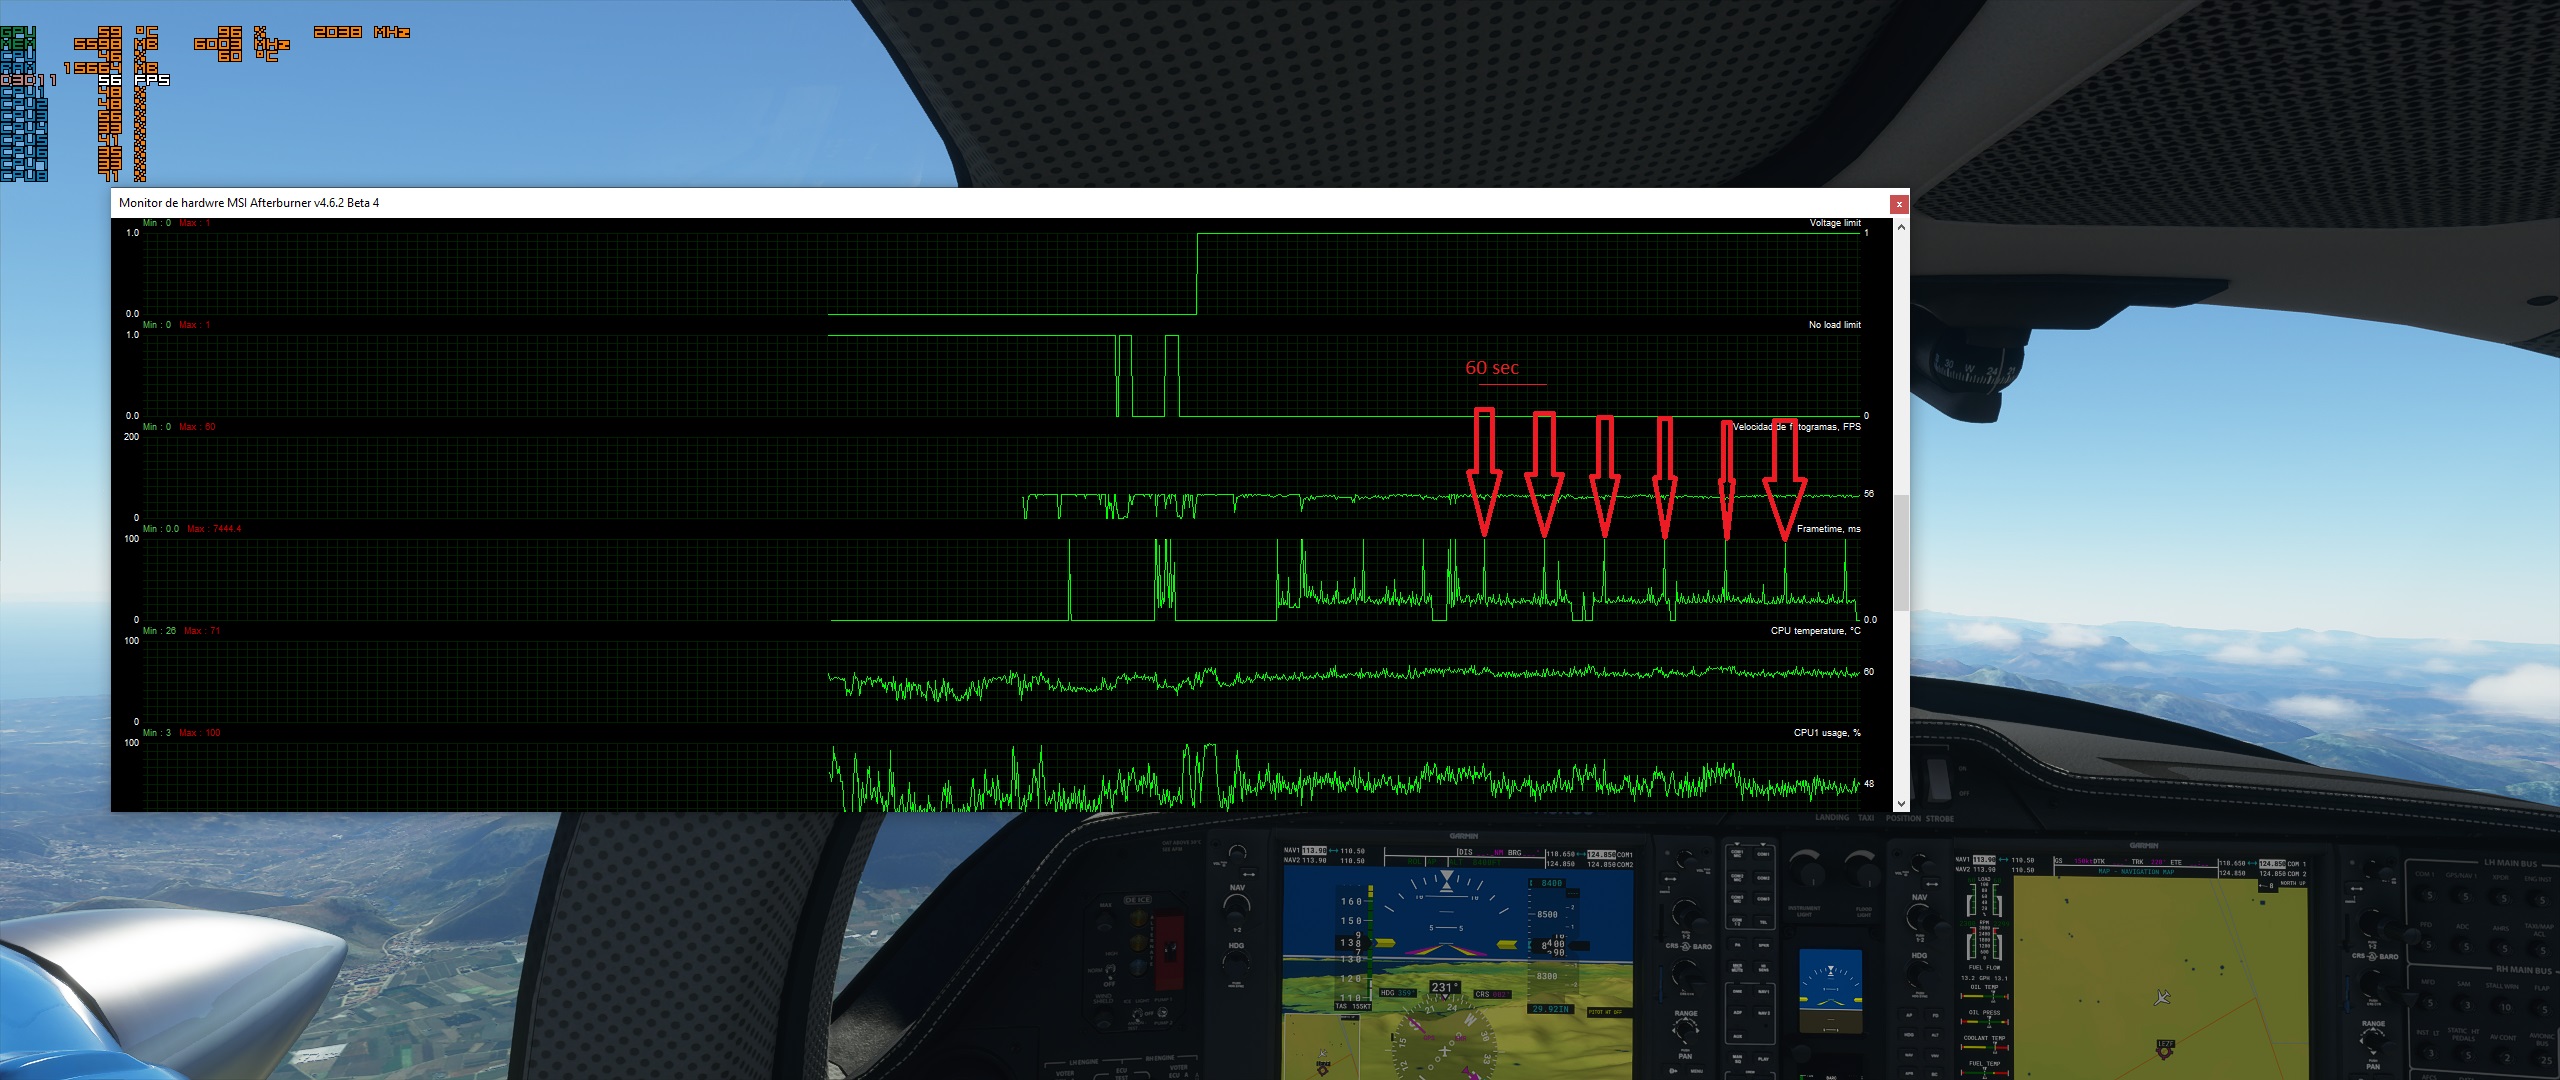2560x1080 pixels.
Task: Click the center standby attitude indicator
Action: pyautogui.click(x=1830, y=991)
